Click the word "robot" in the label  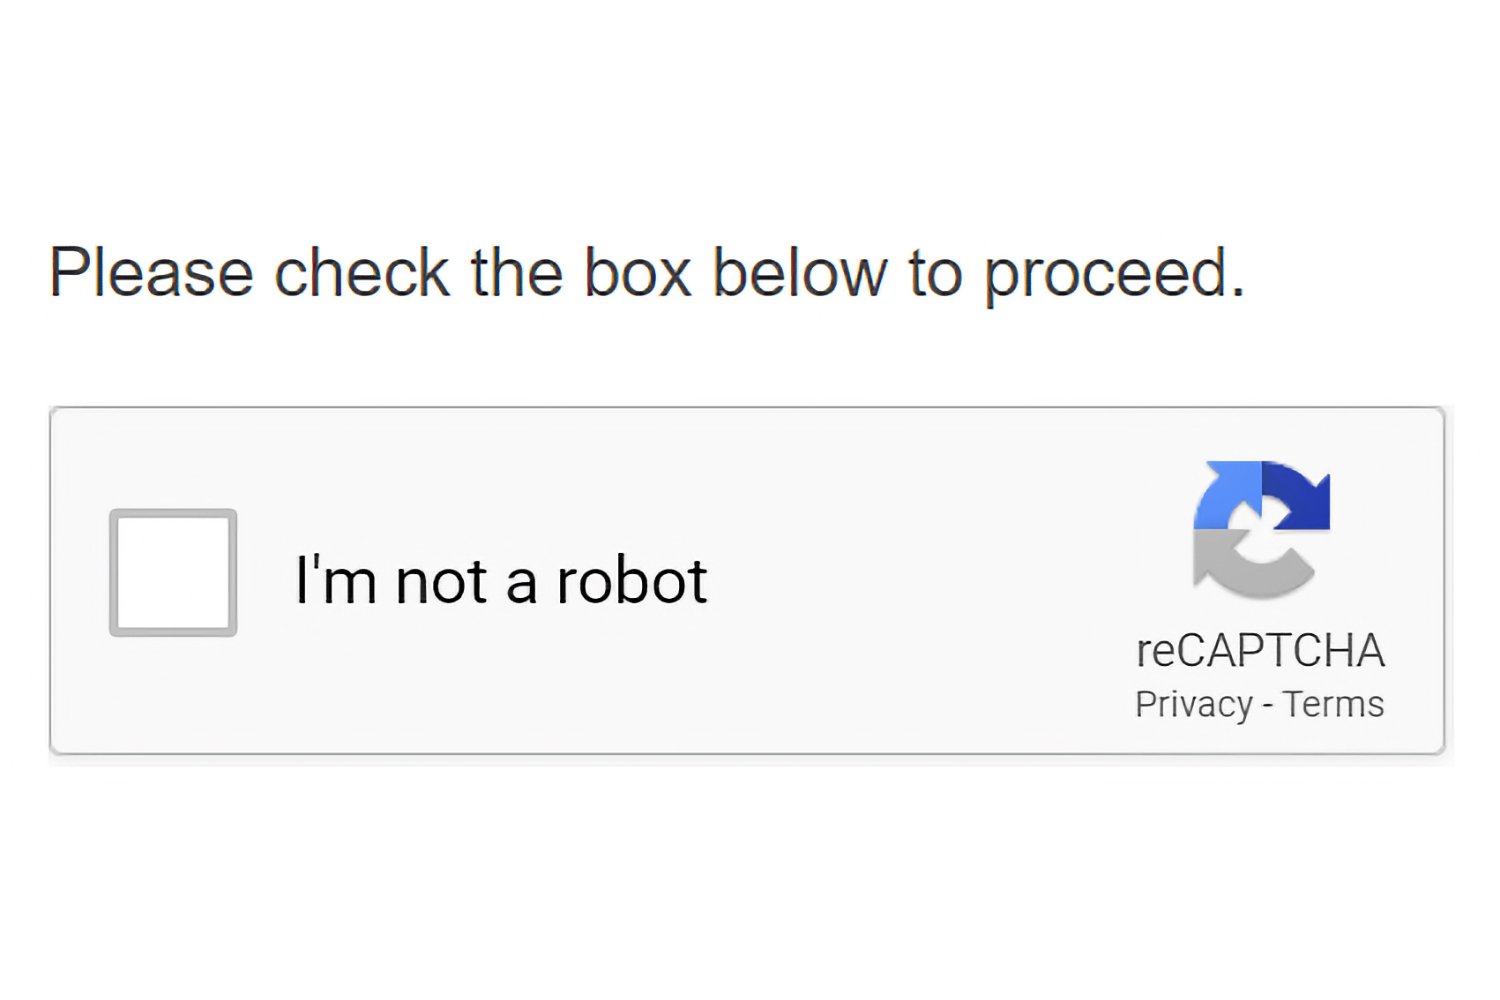(632, 580)
